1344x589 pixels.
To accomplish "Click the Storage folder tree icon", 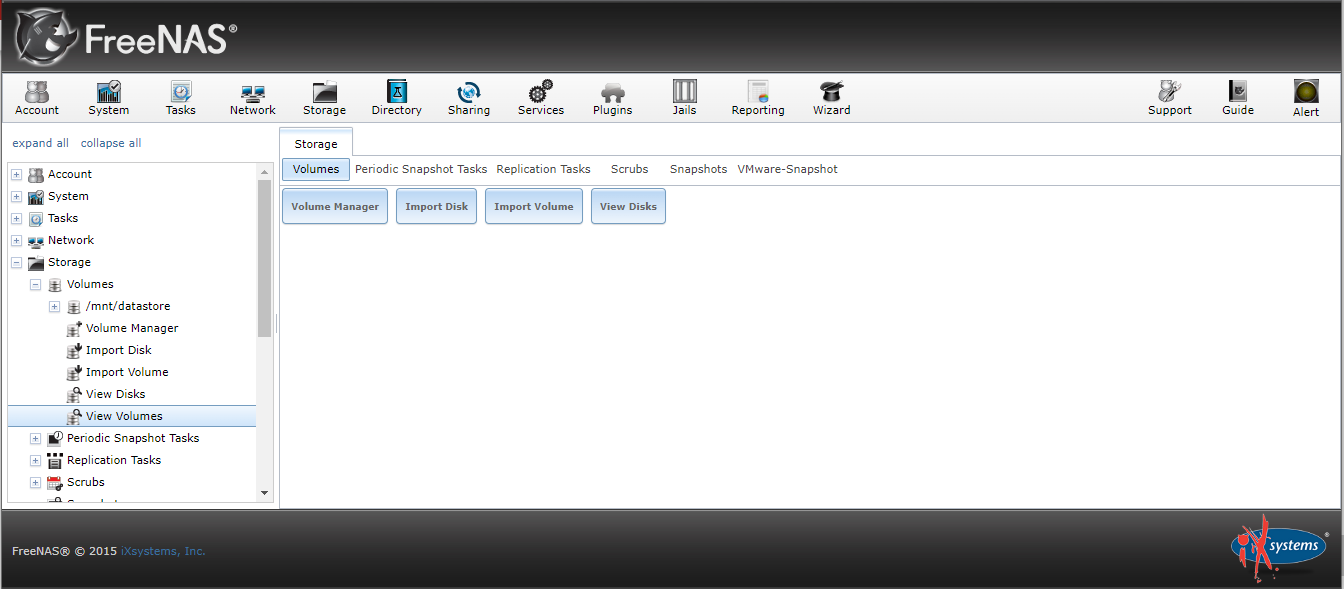I will tap(36, 262).
